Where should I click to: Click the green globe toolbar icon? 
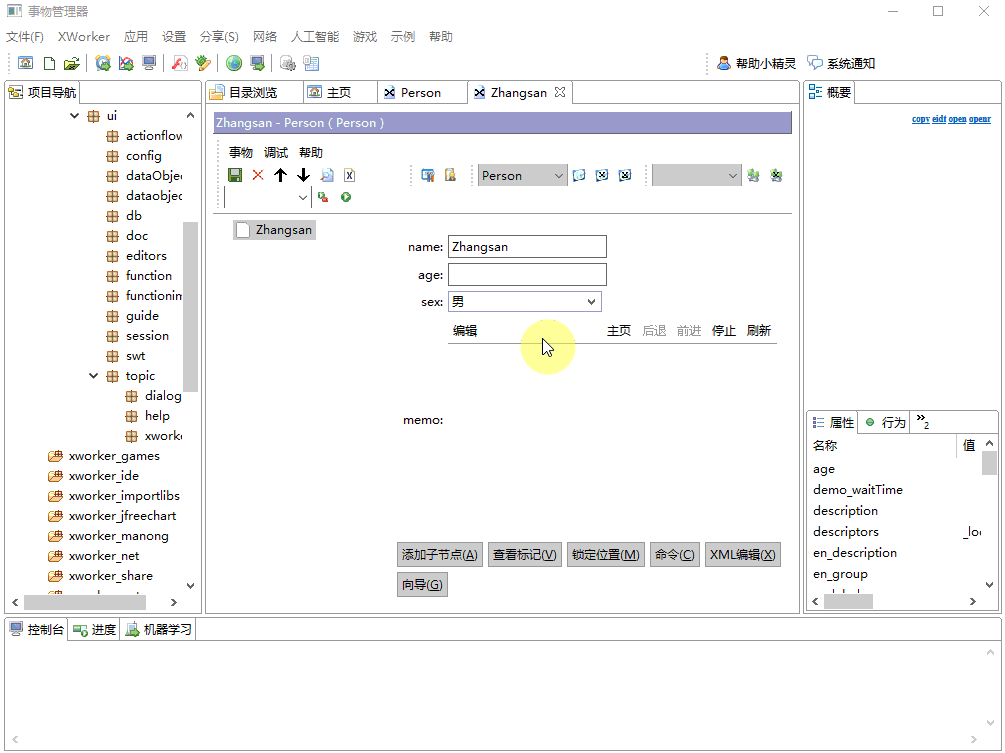[234, 63]
